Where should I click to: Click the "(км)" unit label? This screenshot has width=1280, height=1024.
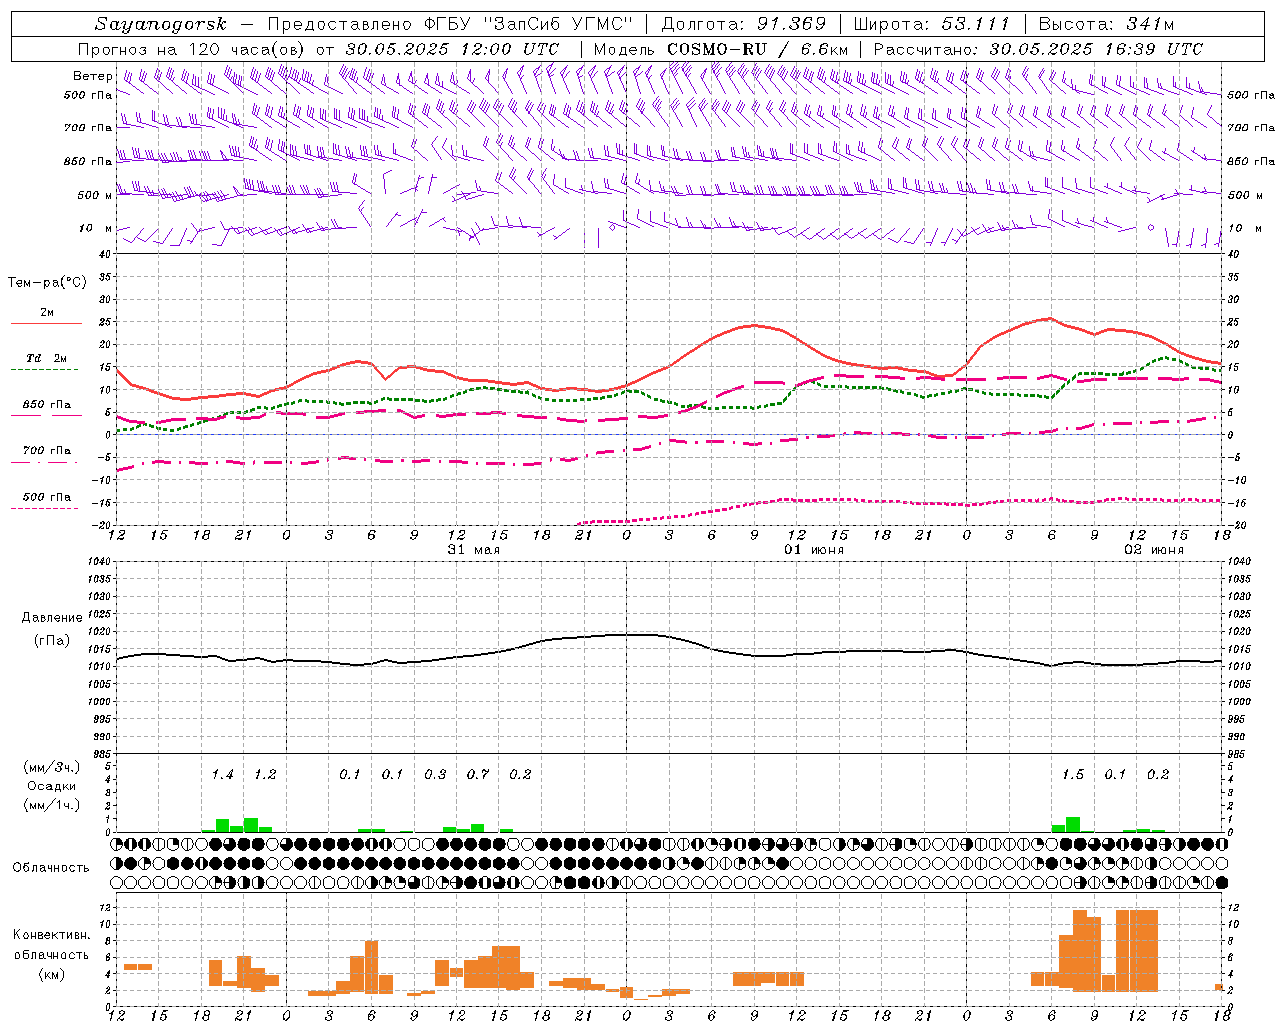(x=52, y=974)
